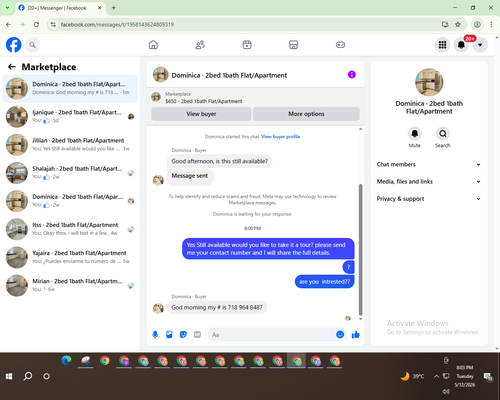The height and width of the screenshot is (400, 500).
Task: Click the browser back button
Action: pyautogui.click(x=8, y=24)
